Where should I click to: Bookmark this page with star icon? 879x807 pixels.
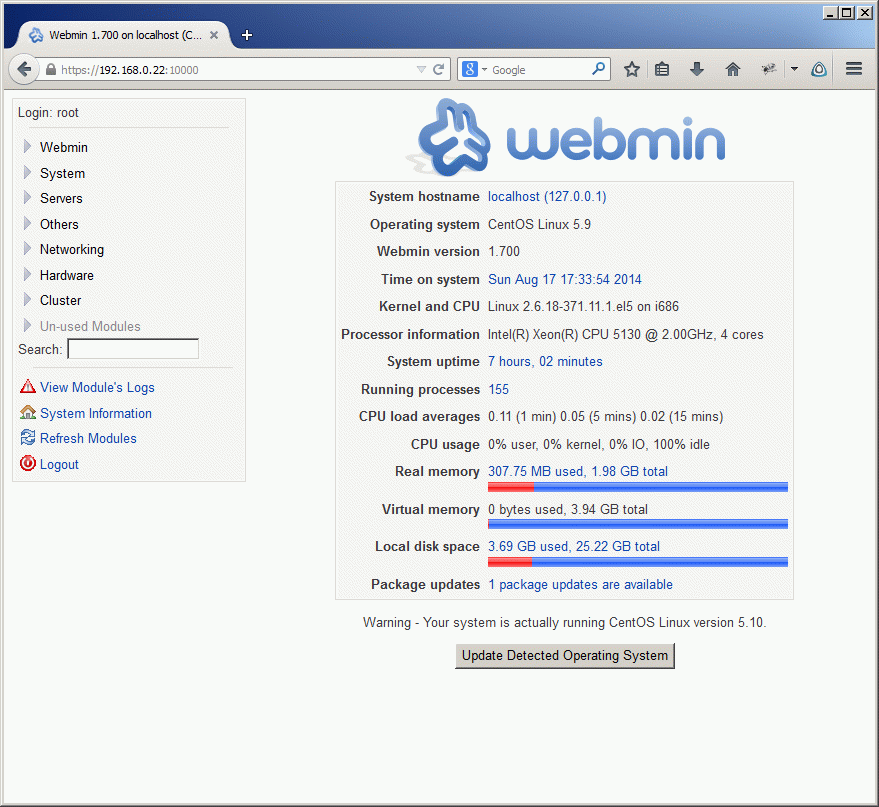coord(632,69)
